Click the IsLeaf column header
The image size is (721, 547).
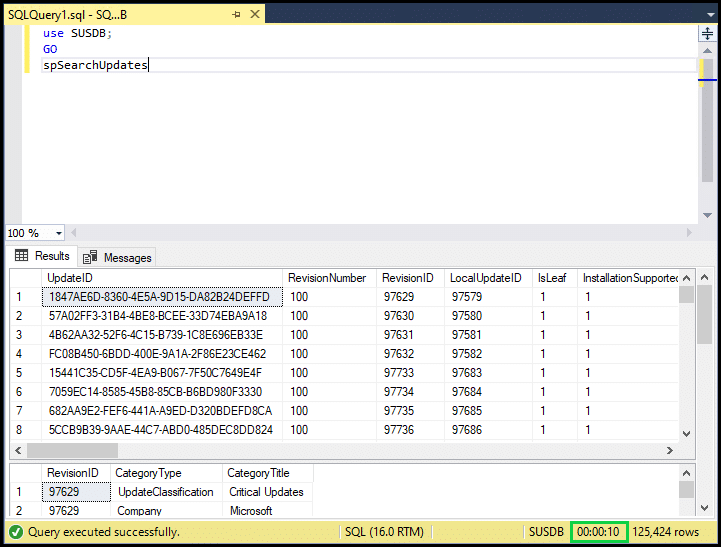point(555,278)
